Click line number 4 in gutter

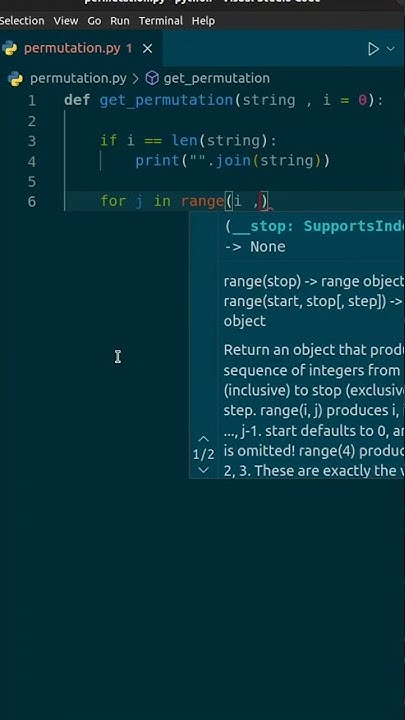[32, 162]
